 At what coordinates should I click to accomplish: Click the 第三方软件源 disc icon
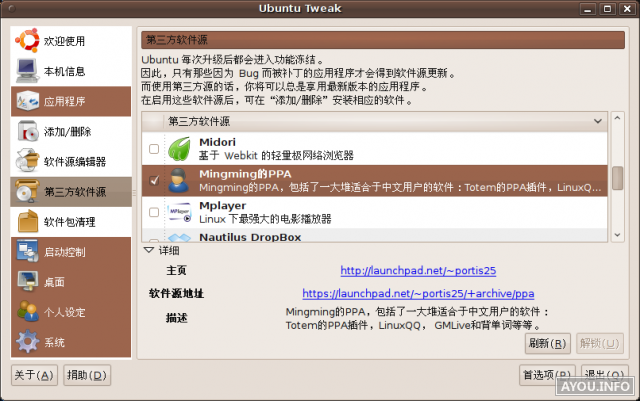pyautogui.click(x=27, y=191)
